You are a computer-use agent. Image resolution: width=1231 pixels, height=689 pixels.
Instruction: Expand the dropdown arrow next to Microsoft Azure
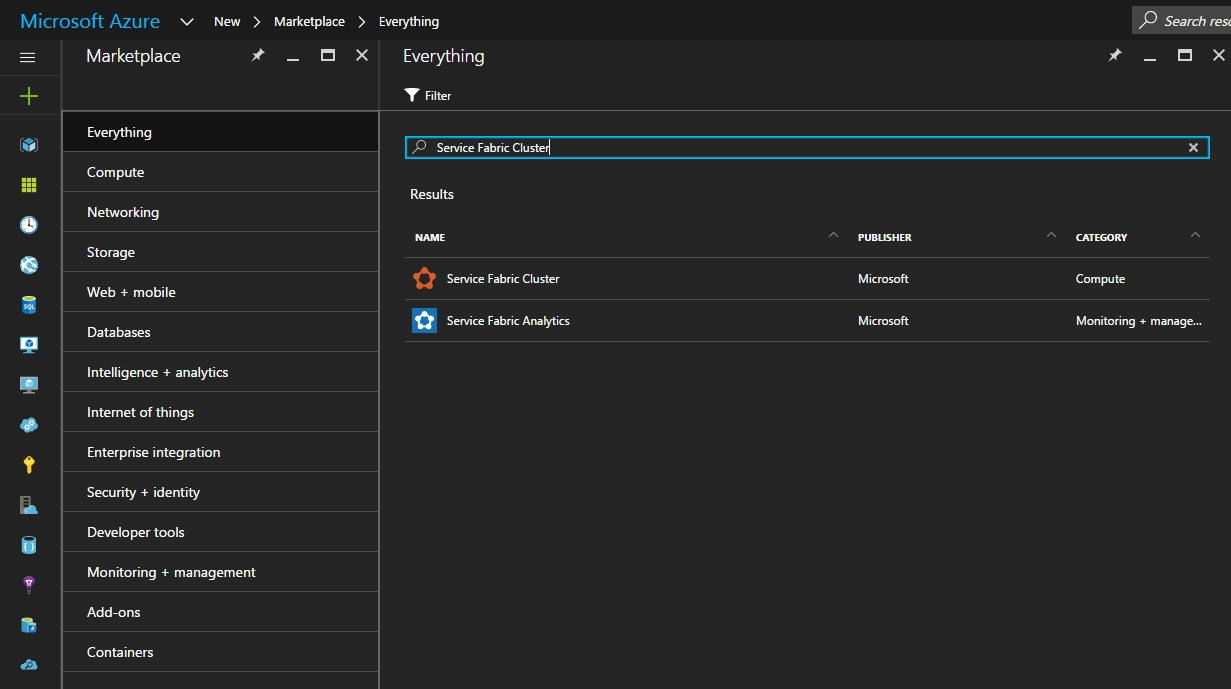pyautogui.click(x=187, y=21)
